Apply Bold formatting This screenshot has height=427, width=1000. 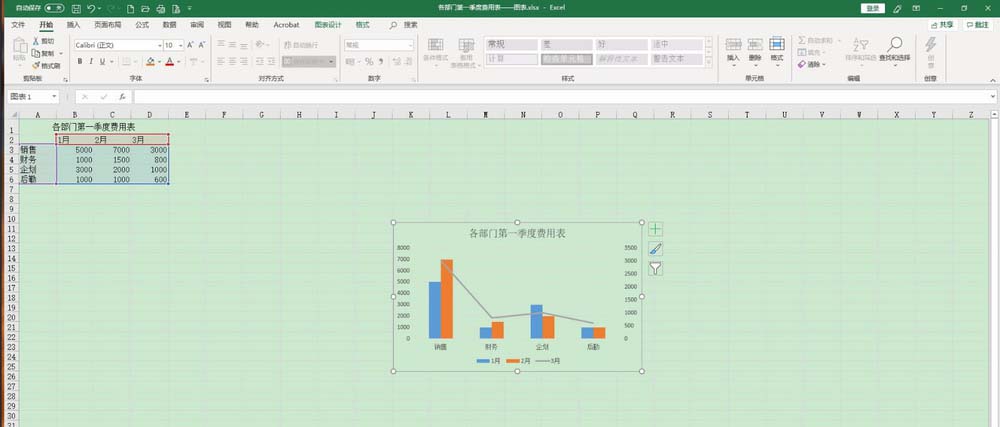[80, 62]
